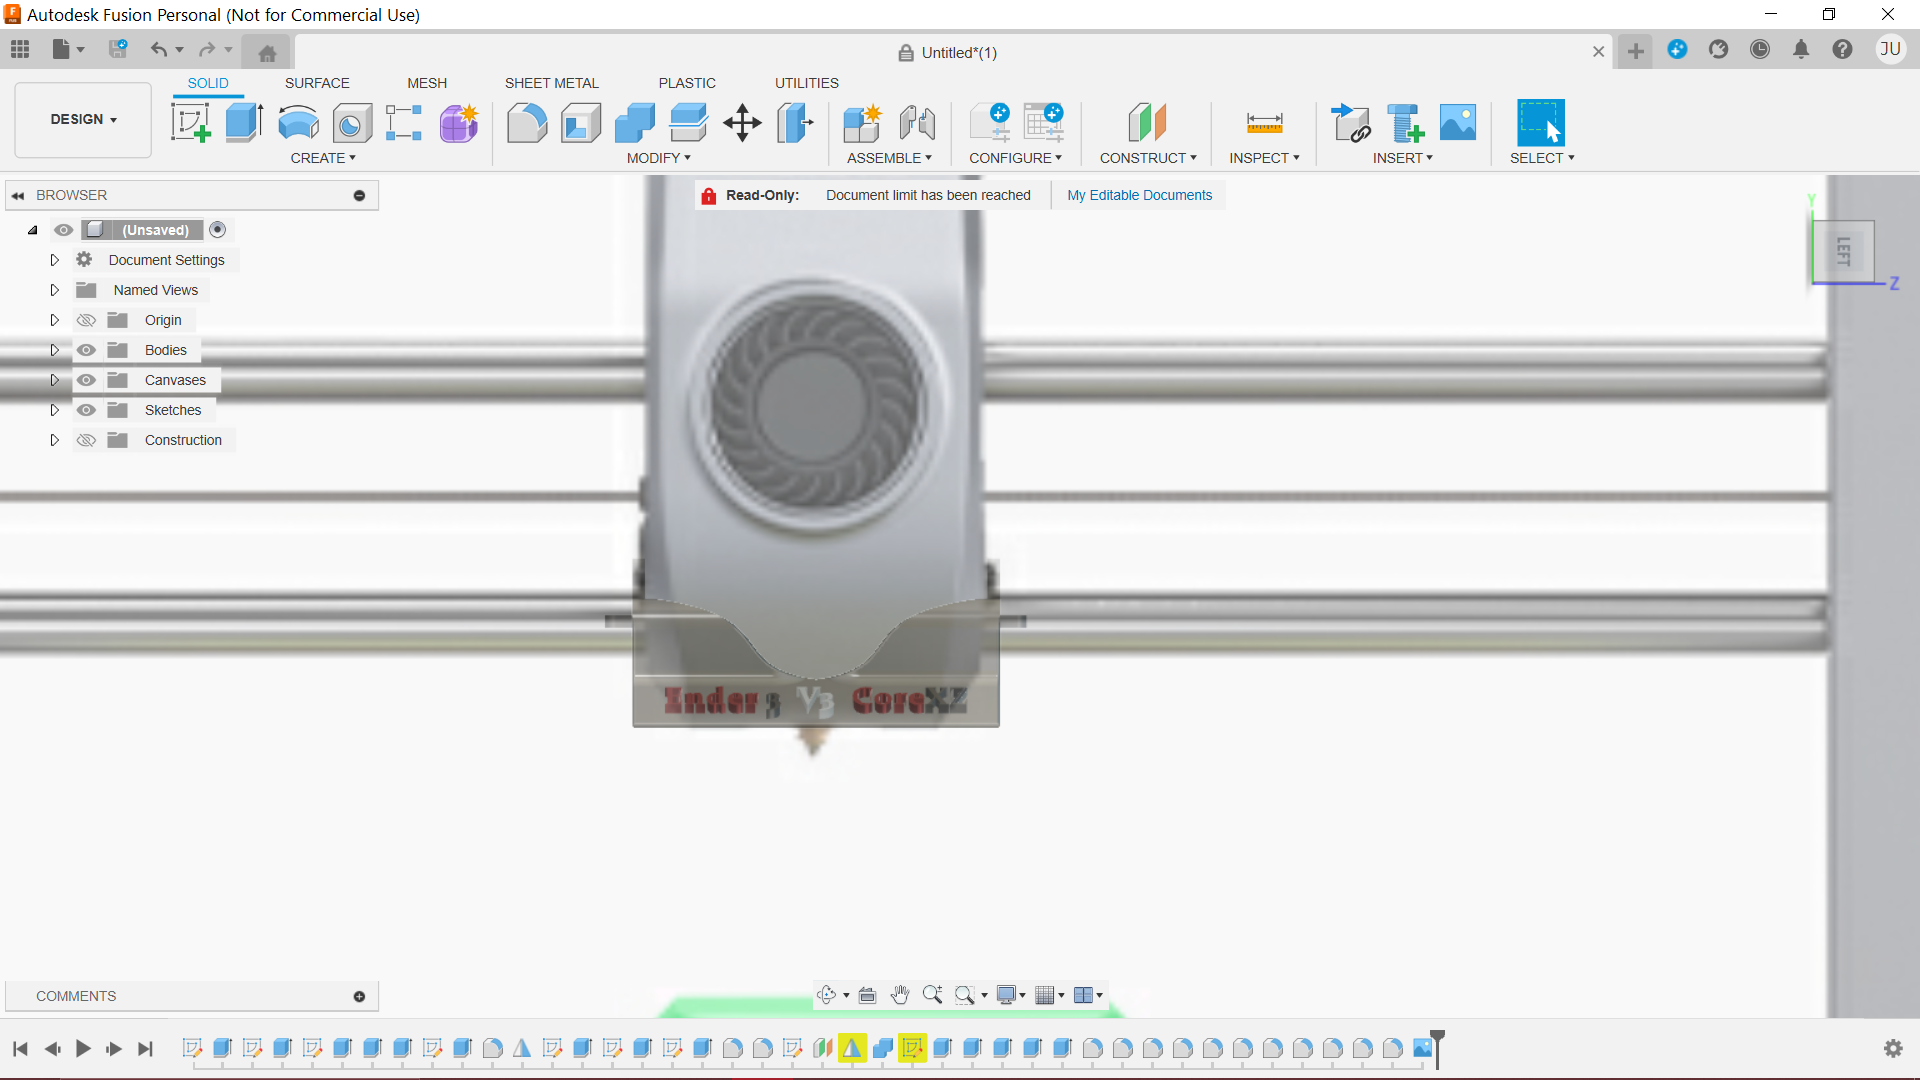1920x1080 pixels.
Task: Undo the last action
Action: point(158,49)
